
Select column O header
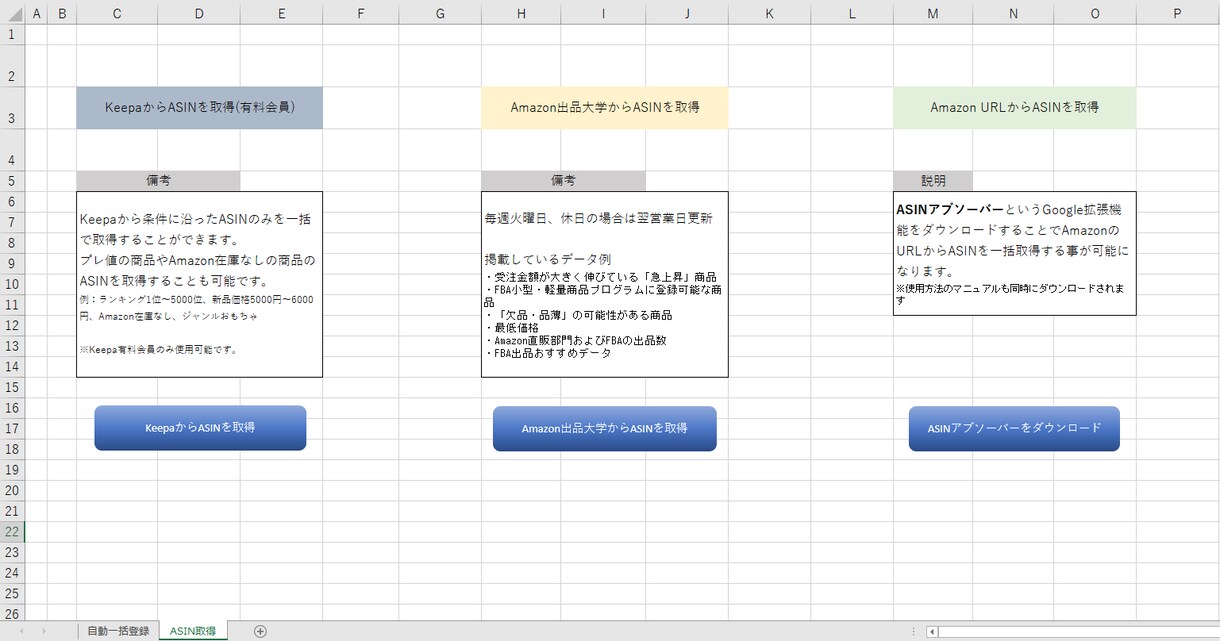point(1095,12)
